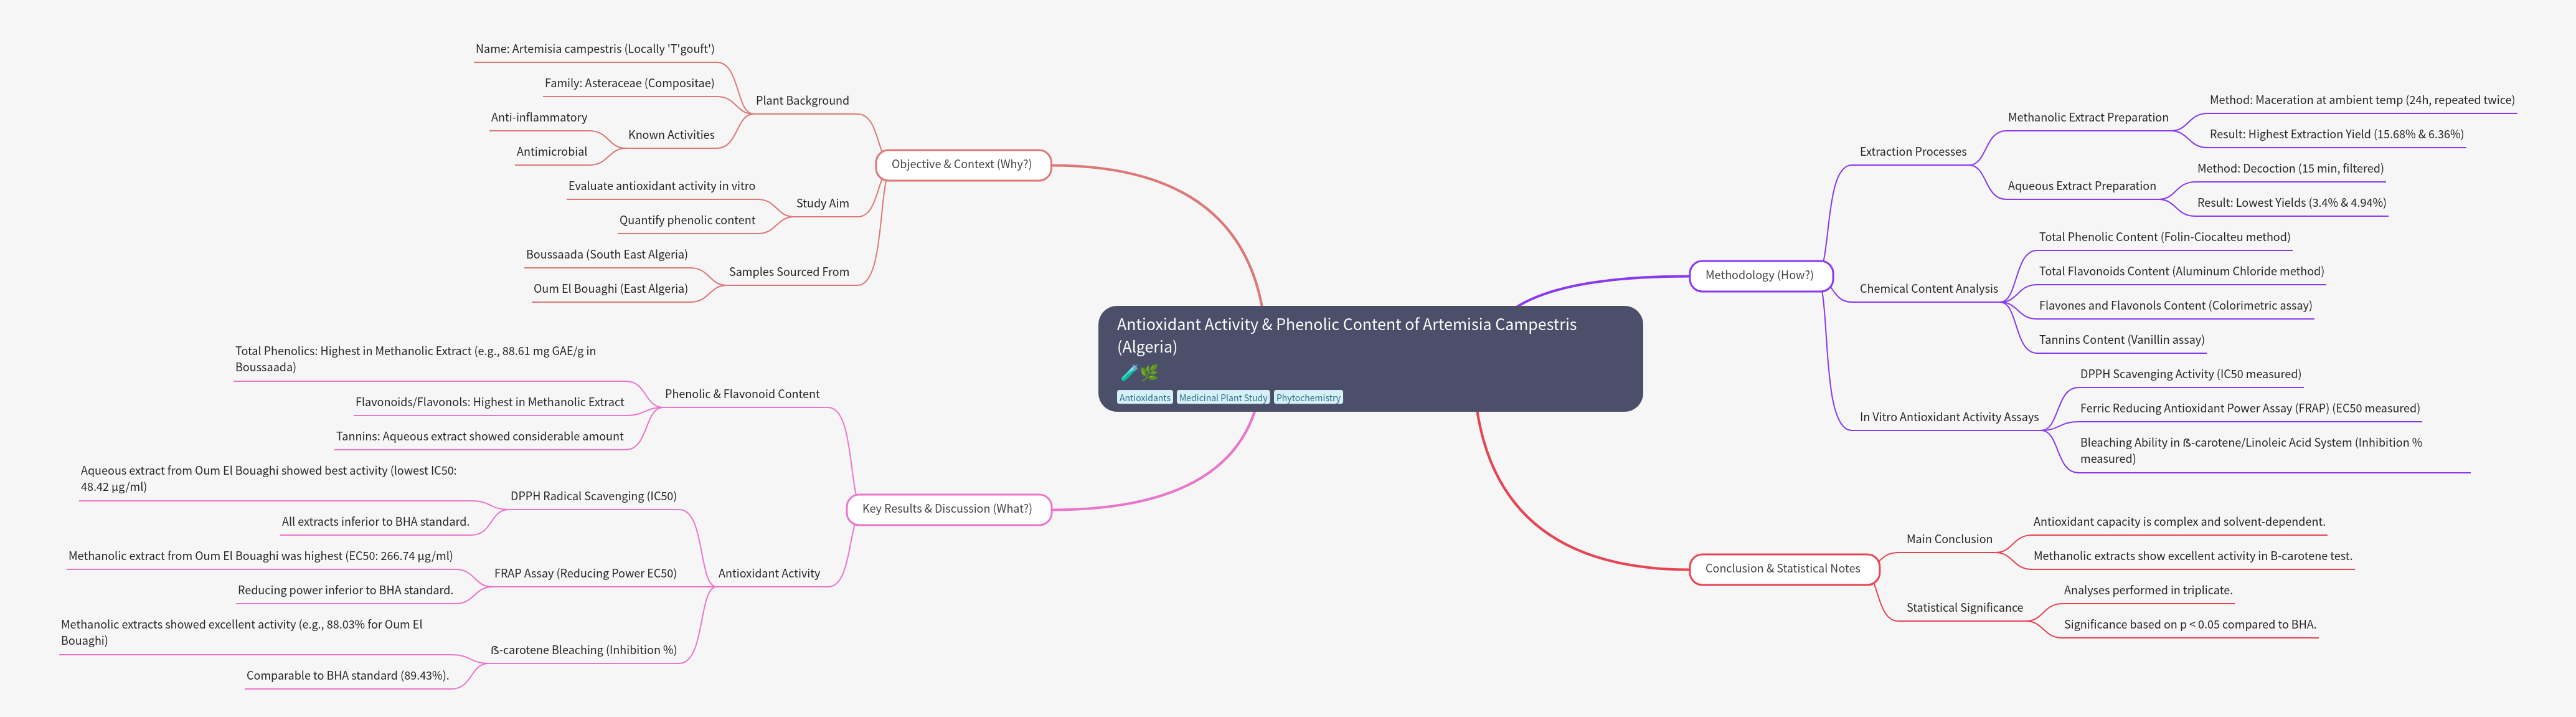Click the Samples Sourced From node
The image size is (2576, 717).
point(788,272)
